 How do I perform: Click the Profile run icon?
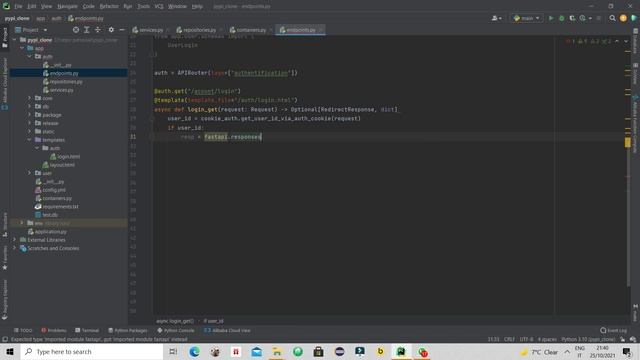point(583,18)
